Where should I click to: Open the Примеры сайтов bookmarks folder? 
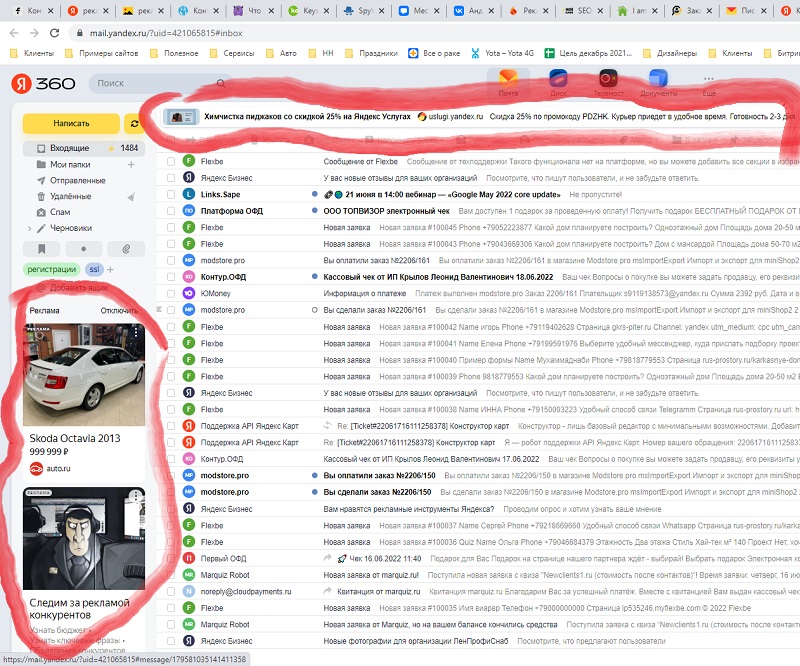[102, 53]
